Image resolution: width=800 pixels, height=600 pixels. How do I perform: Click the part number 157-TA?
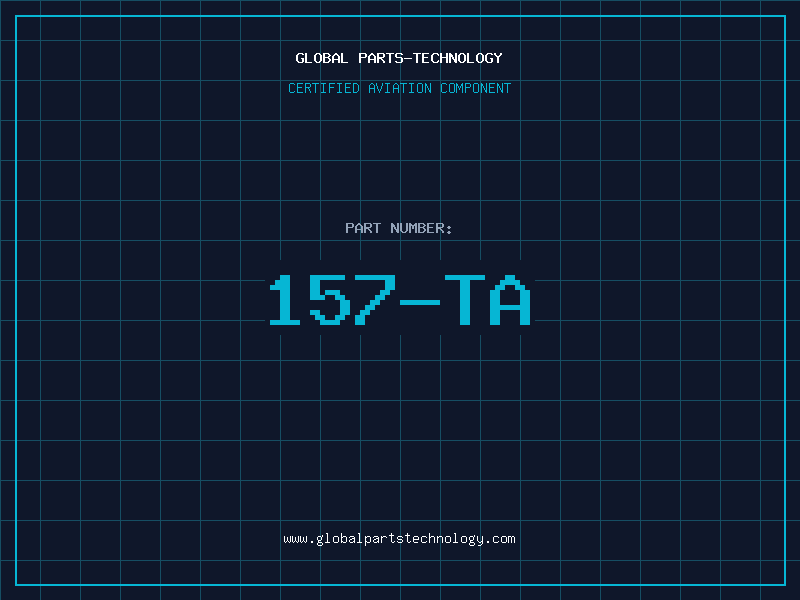coord(400,300)
